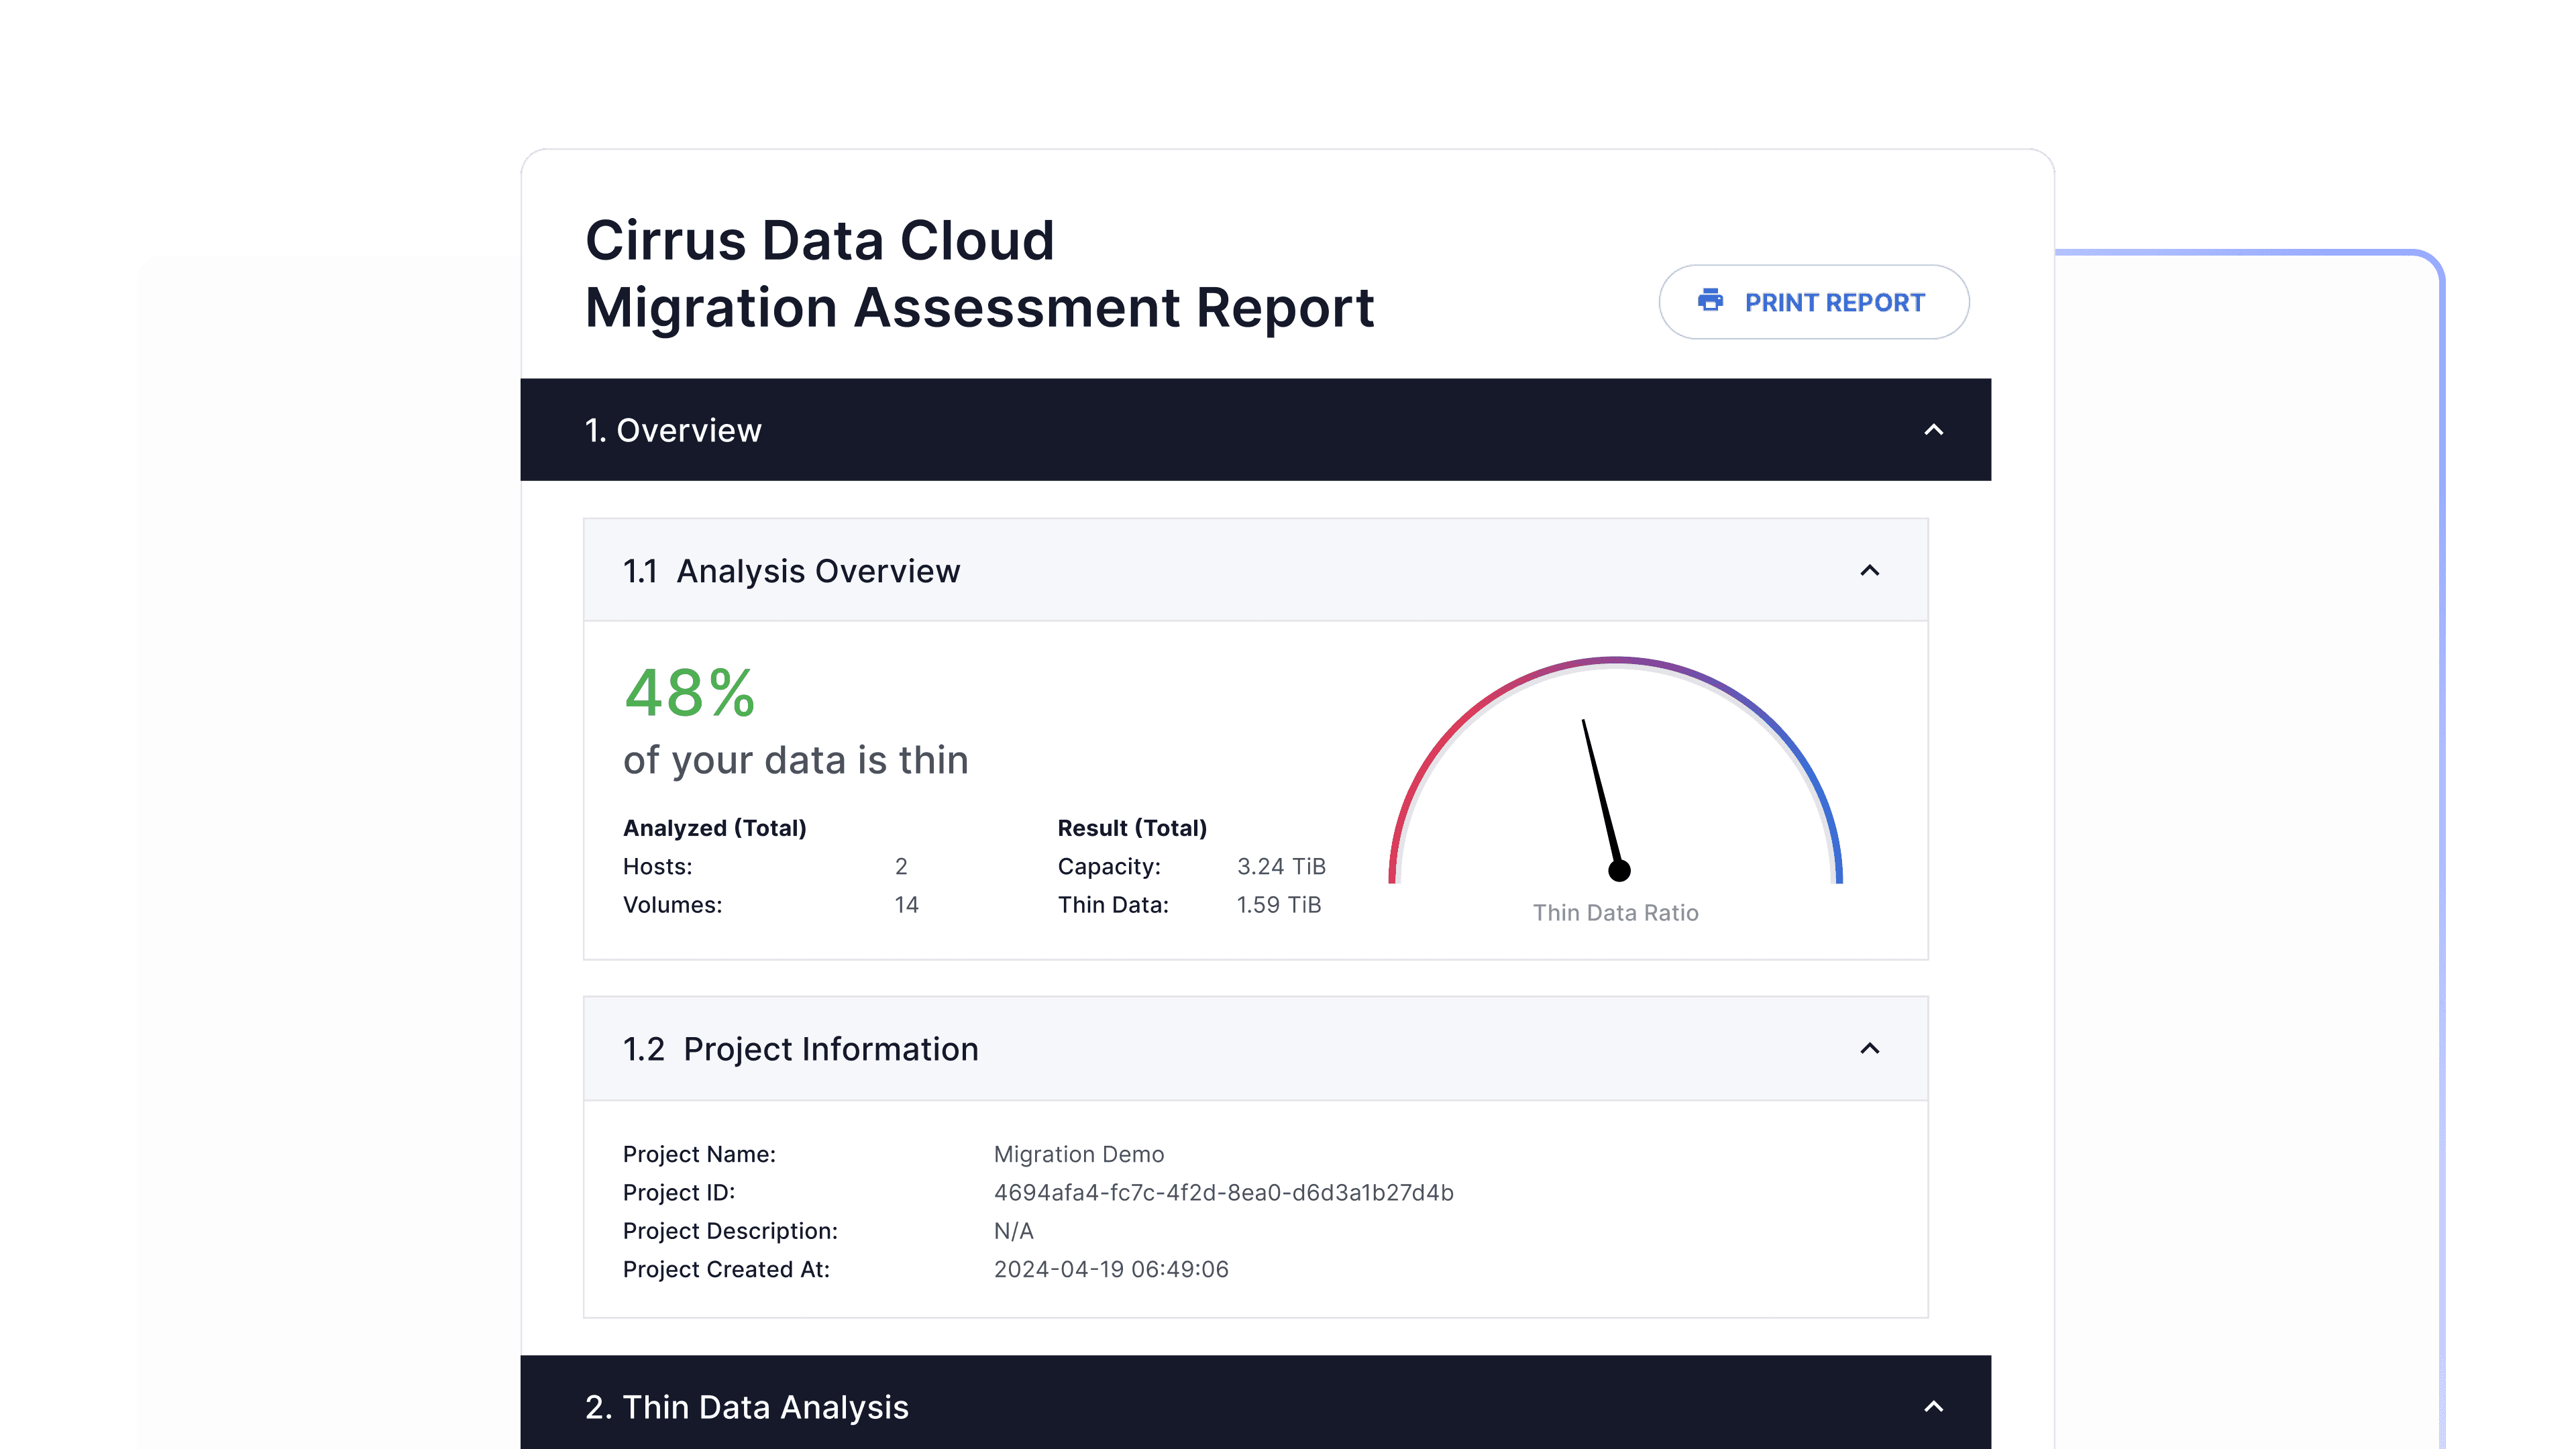Click the Print Report button
This screenshot has width=2576, height=1449.
pyautogui.click(x=1813, y=302)
